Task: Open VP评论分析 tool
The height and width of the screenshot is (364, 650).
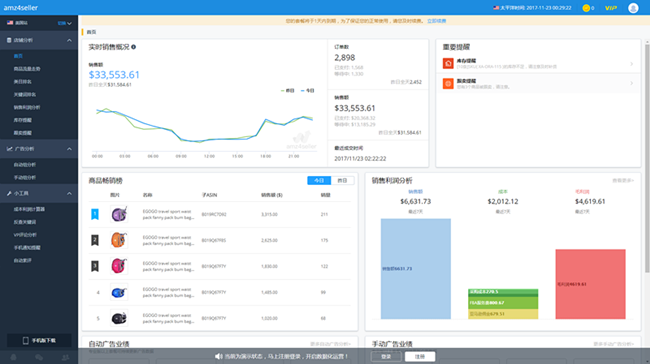Action: (25, 235)
